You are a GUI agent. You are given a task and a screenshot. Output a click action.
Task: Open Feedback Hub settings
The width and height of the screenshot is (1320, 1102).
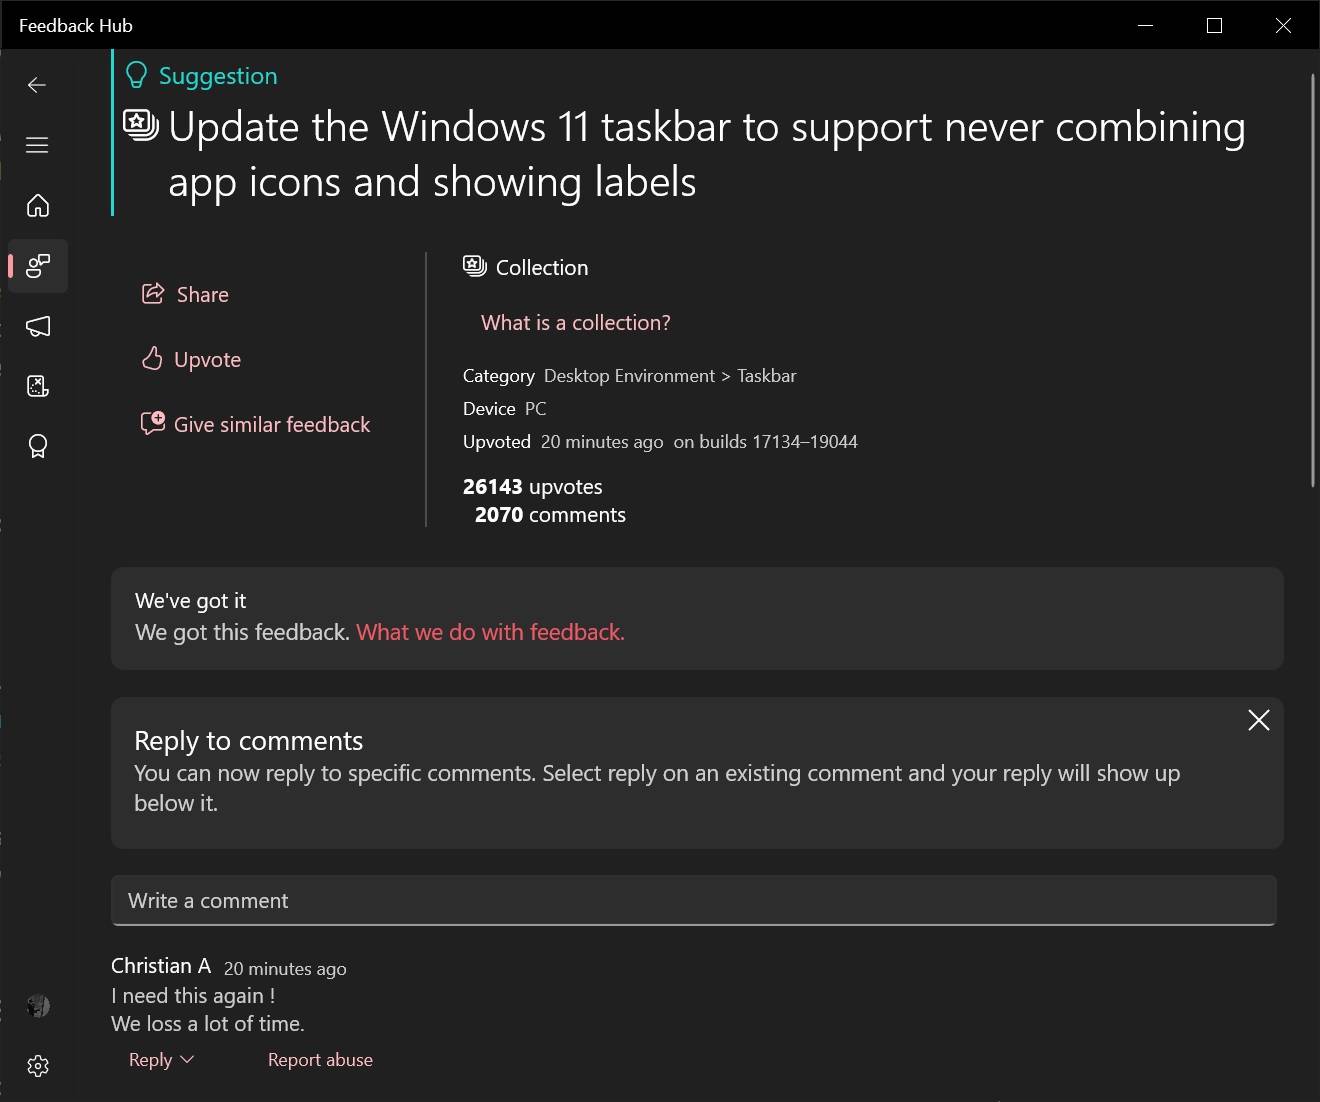point(37,1065)
